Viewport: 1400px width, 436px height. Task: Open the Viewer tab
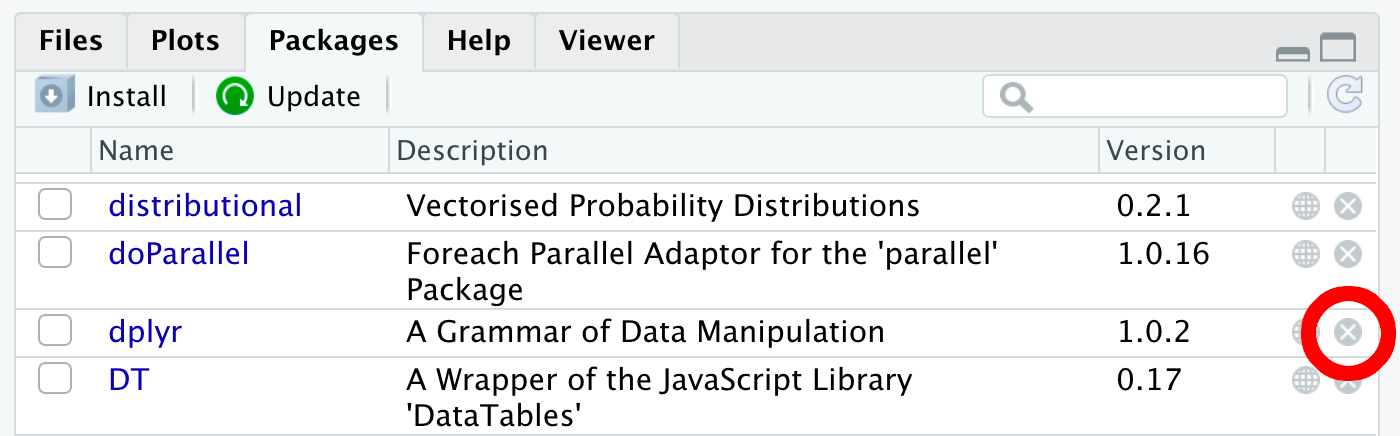click(607, 41)
